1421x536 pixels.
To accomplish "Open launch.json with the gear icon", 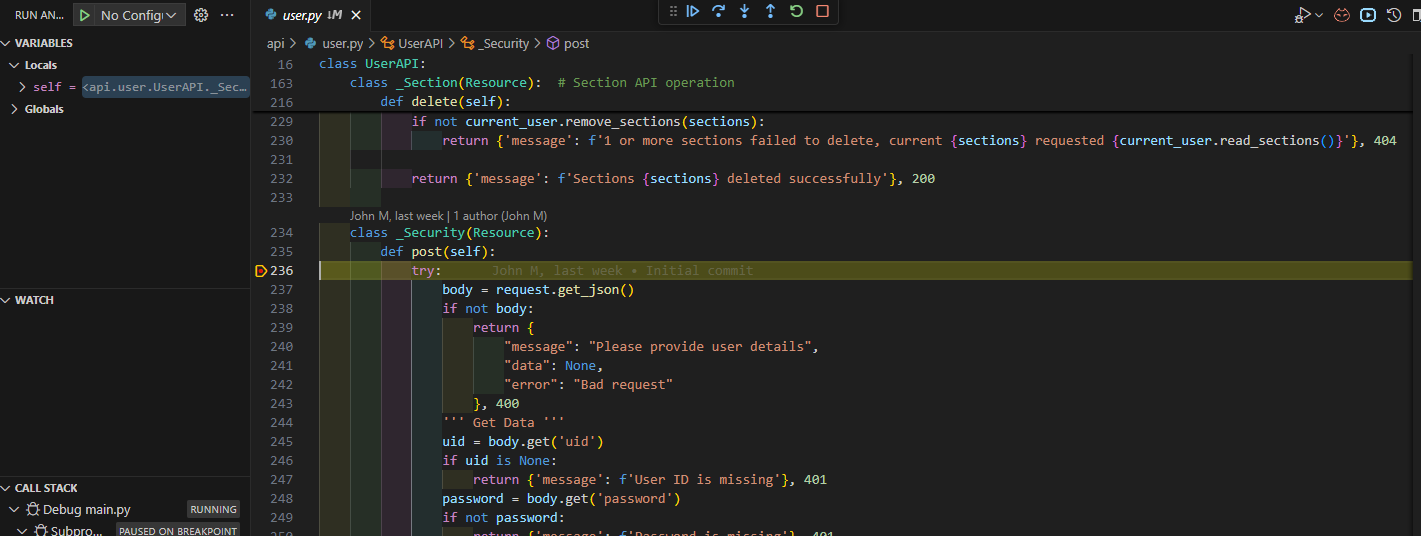I will (x=201, y=15).
